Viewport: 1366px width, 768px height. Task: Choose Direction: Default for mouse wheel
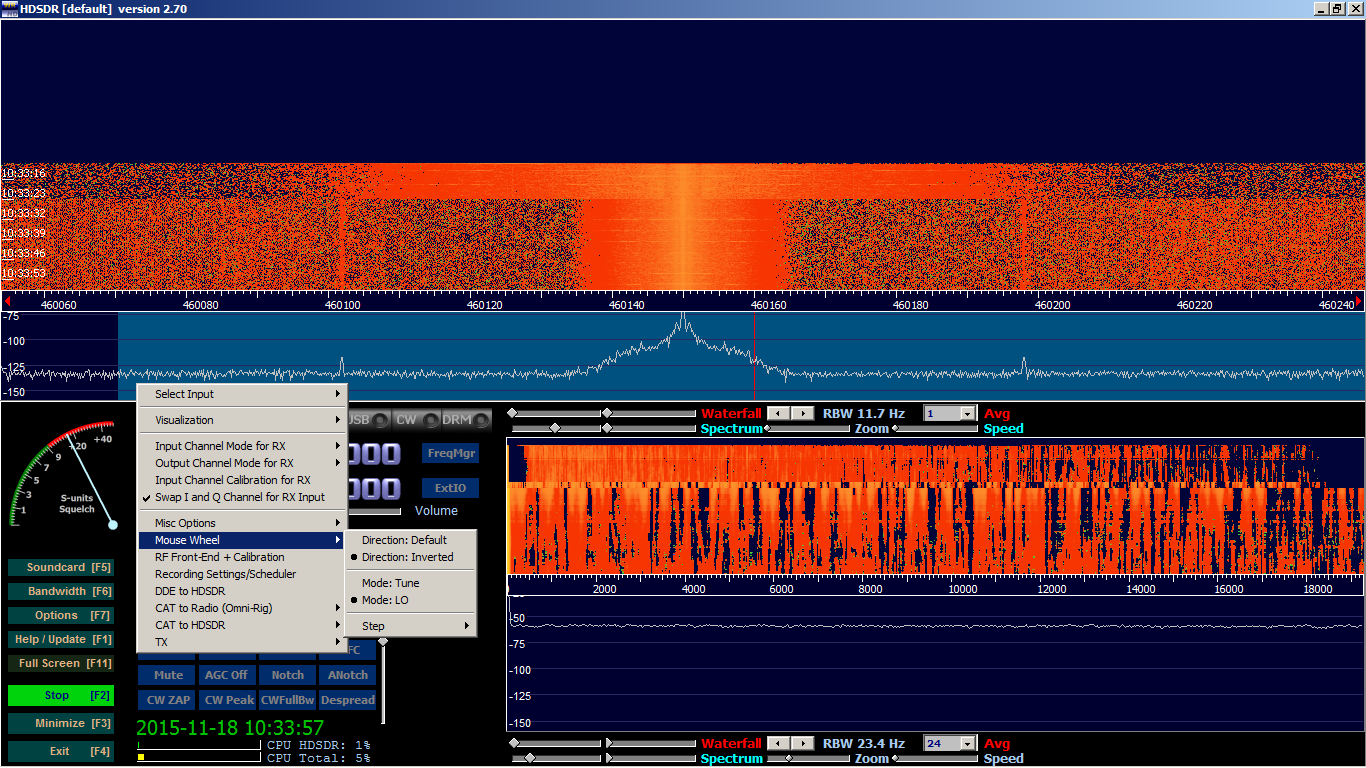coord(411,540)
